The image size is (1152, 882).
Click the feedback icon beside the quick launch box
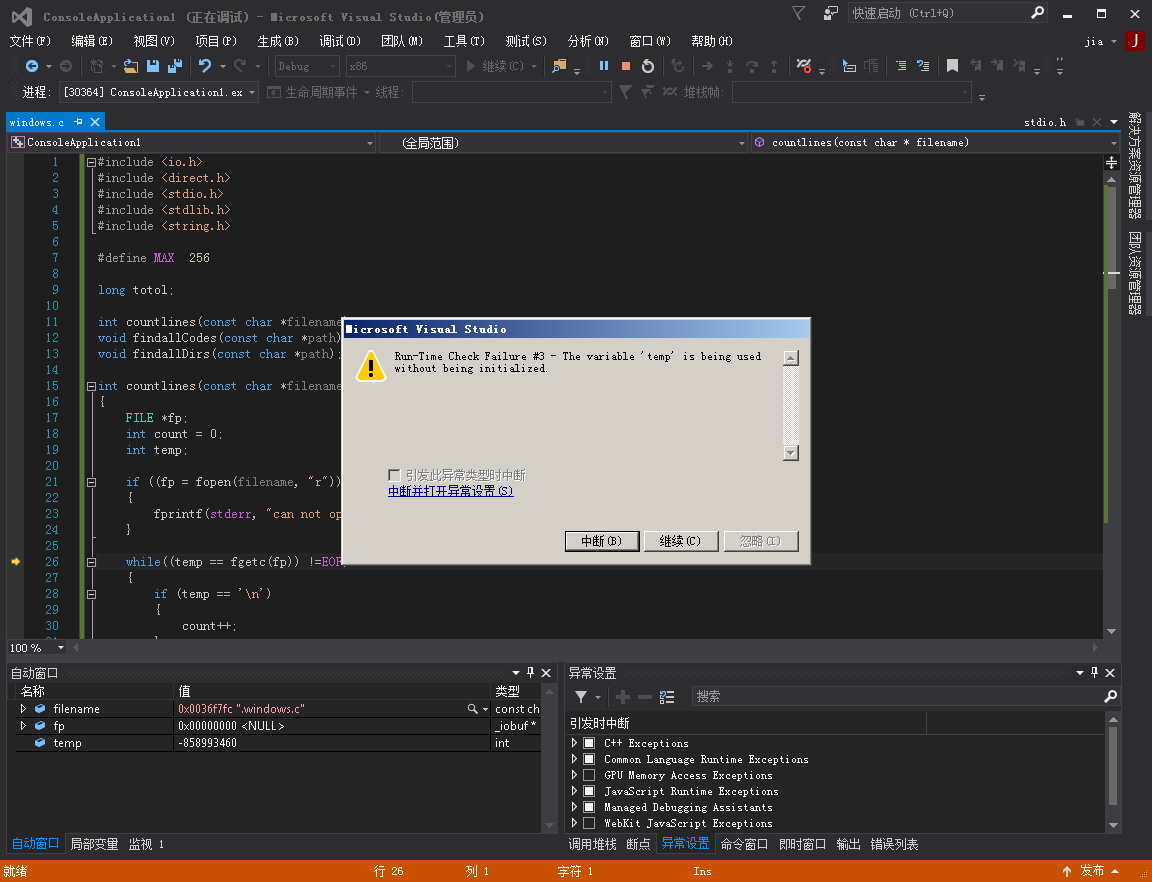coord(830,13)
